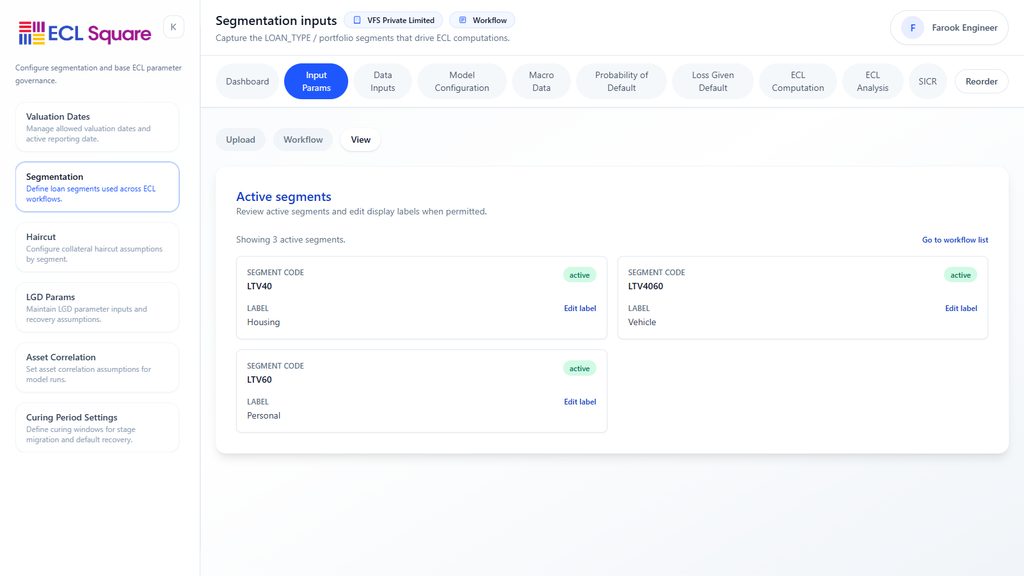This screenshot has height=576, width=1024.
Task: Select the View sub-tab
Action: (360, 140)
